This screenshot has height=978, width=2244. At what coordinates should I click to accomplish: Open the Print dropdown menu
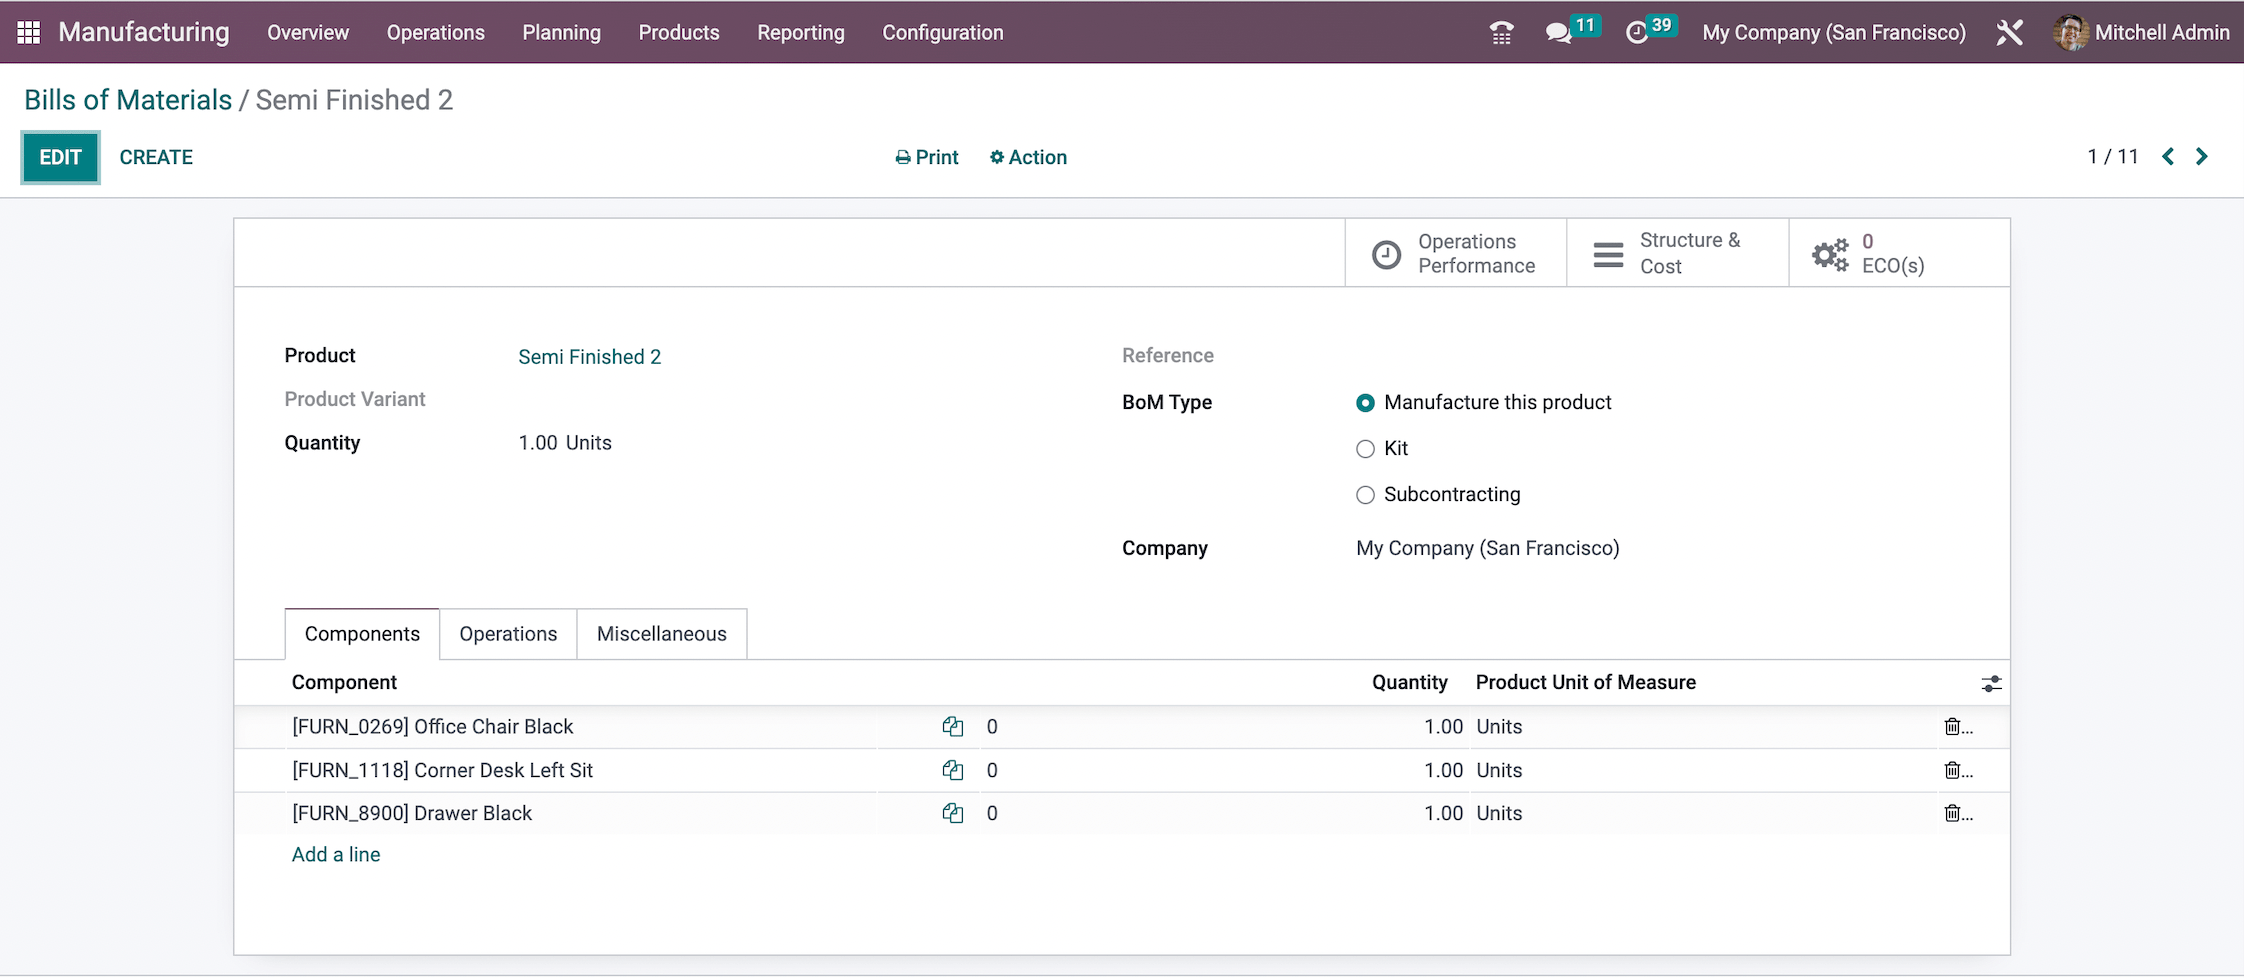pos(926,157)
